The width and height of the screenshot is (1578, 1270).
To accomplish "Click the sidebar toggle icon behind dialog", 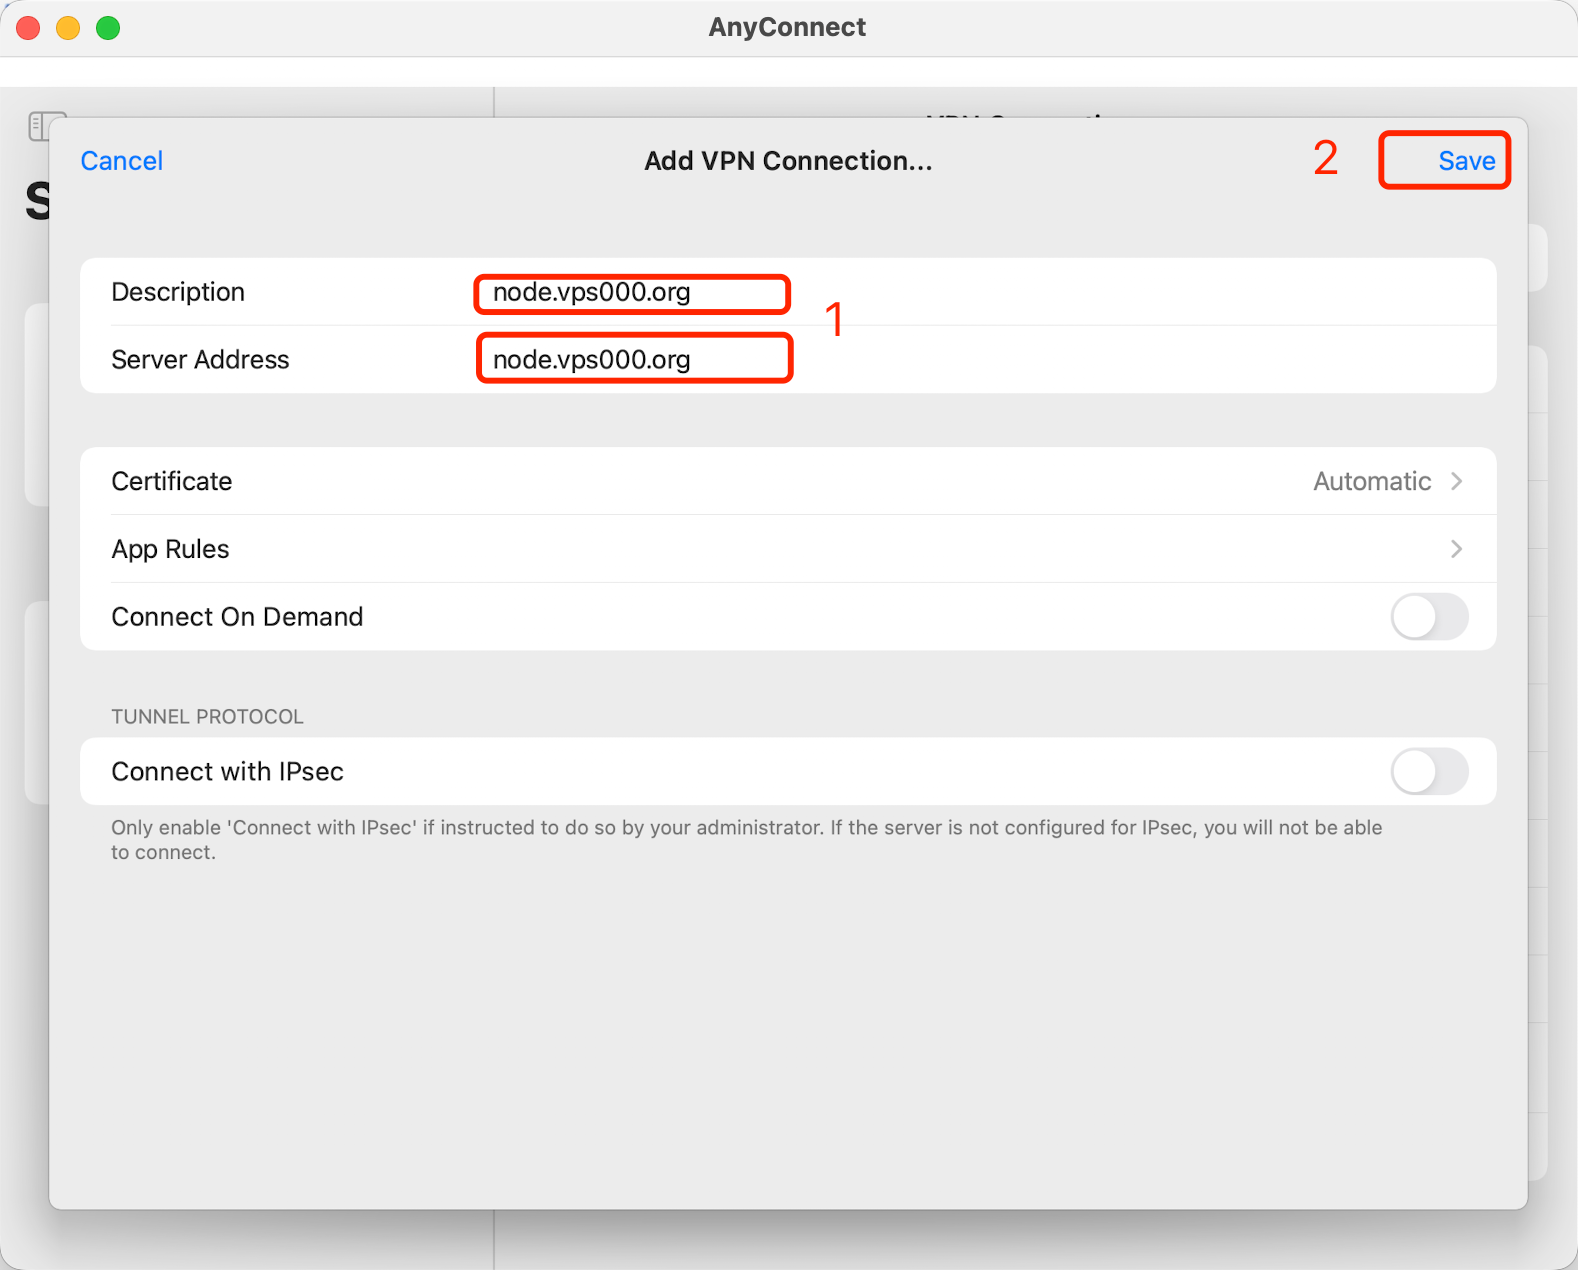I will coord(40,124).
